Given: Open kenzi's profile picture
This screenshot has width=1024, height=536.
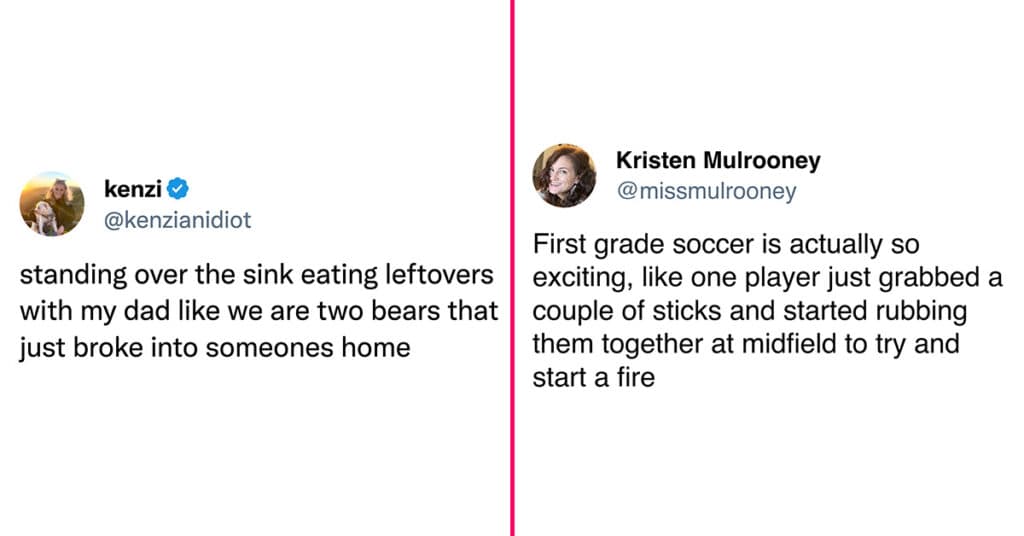Looking at the screenshot, I should 52,204.
